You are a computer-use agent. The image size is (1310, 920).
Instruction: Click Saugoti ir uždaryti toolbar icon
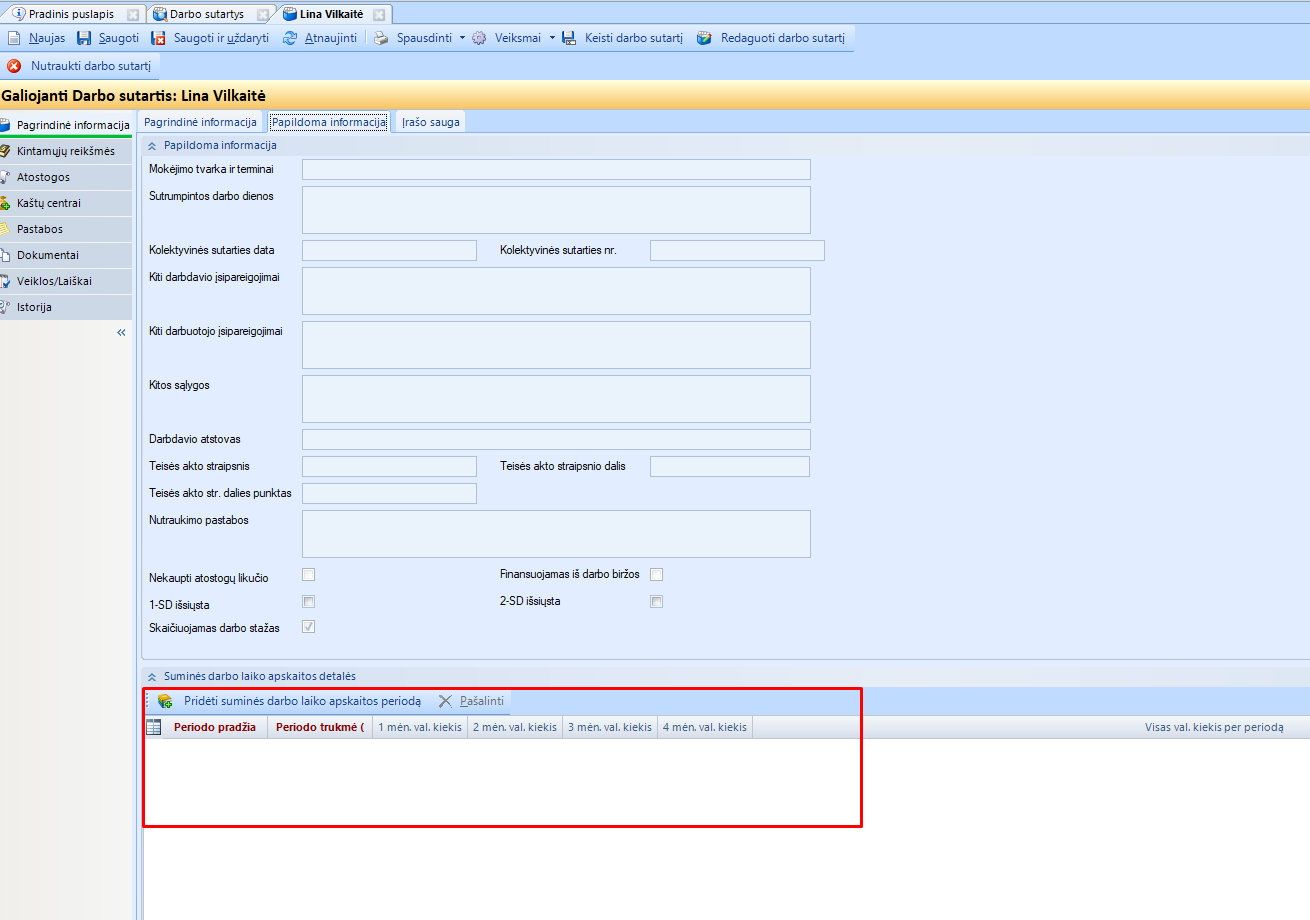click(x=158, y=38)
